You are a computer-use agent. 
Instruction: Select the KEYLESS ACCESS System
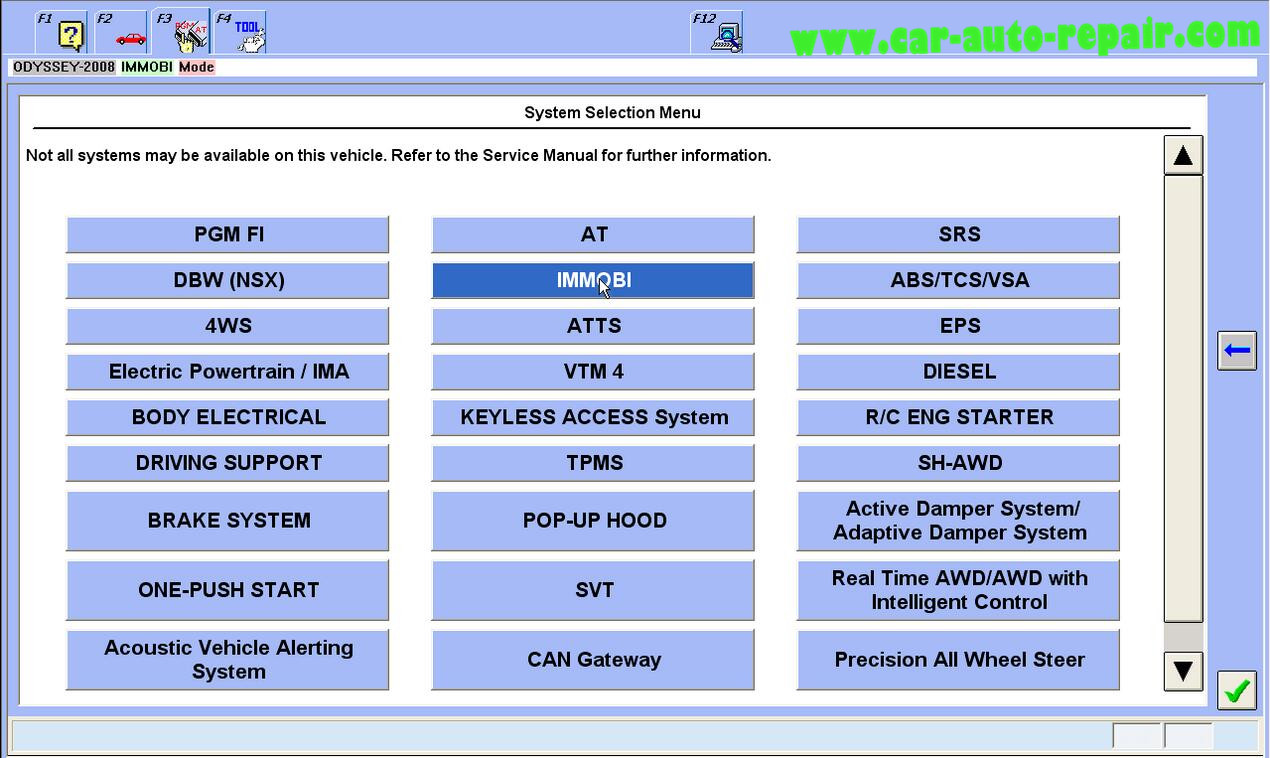coord(593,417)
